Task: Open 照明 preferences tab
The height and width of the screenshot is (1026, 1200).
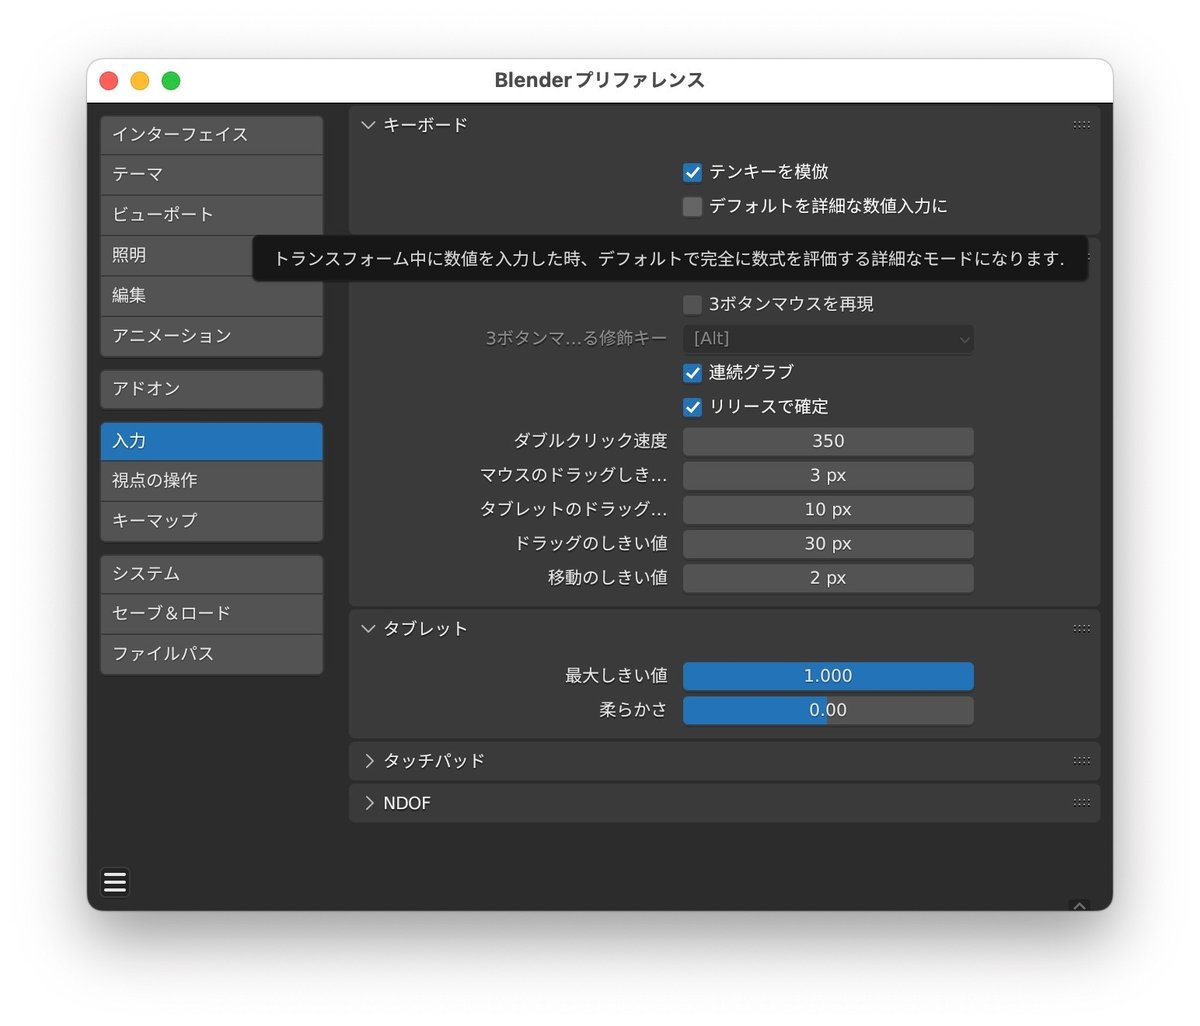Action: [176, 255]
